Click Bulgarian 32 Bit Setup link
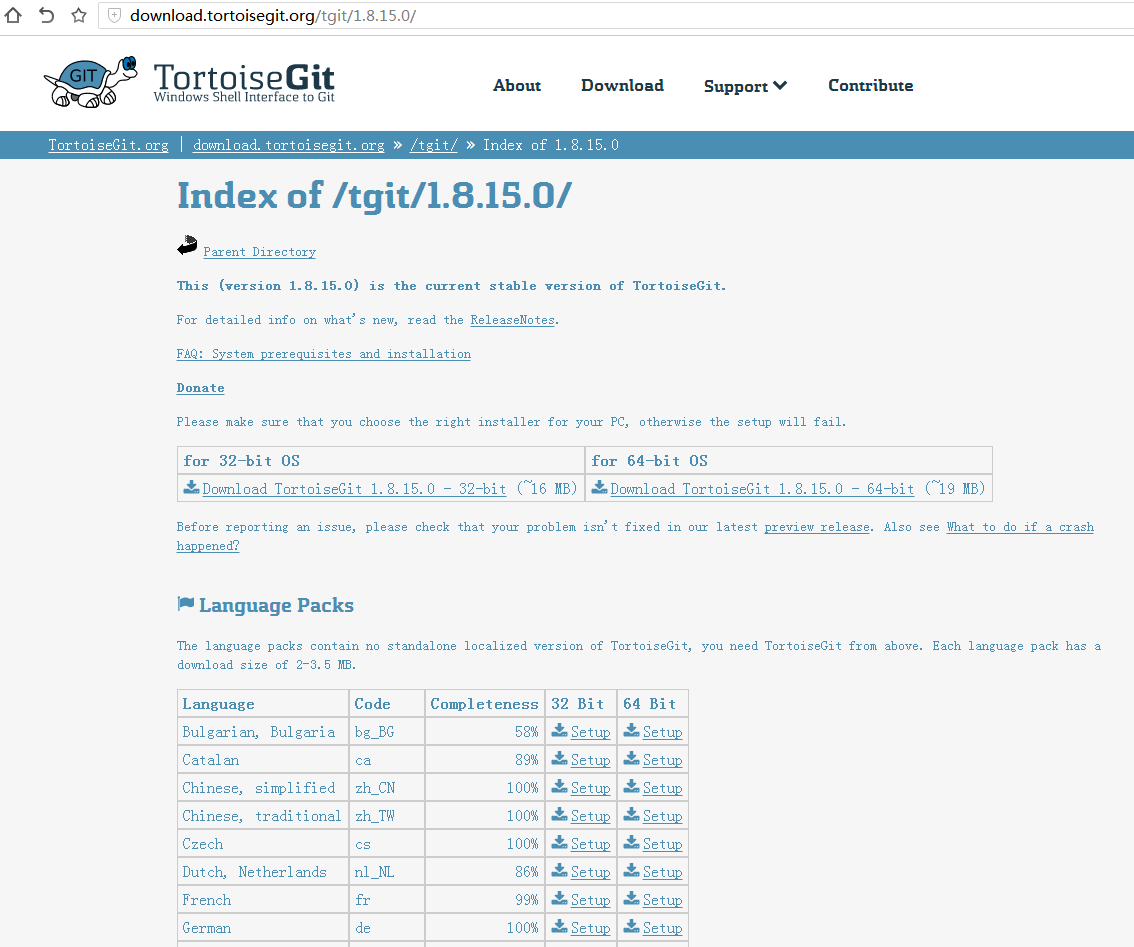 pos(590,732)
